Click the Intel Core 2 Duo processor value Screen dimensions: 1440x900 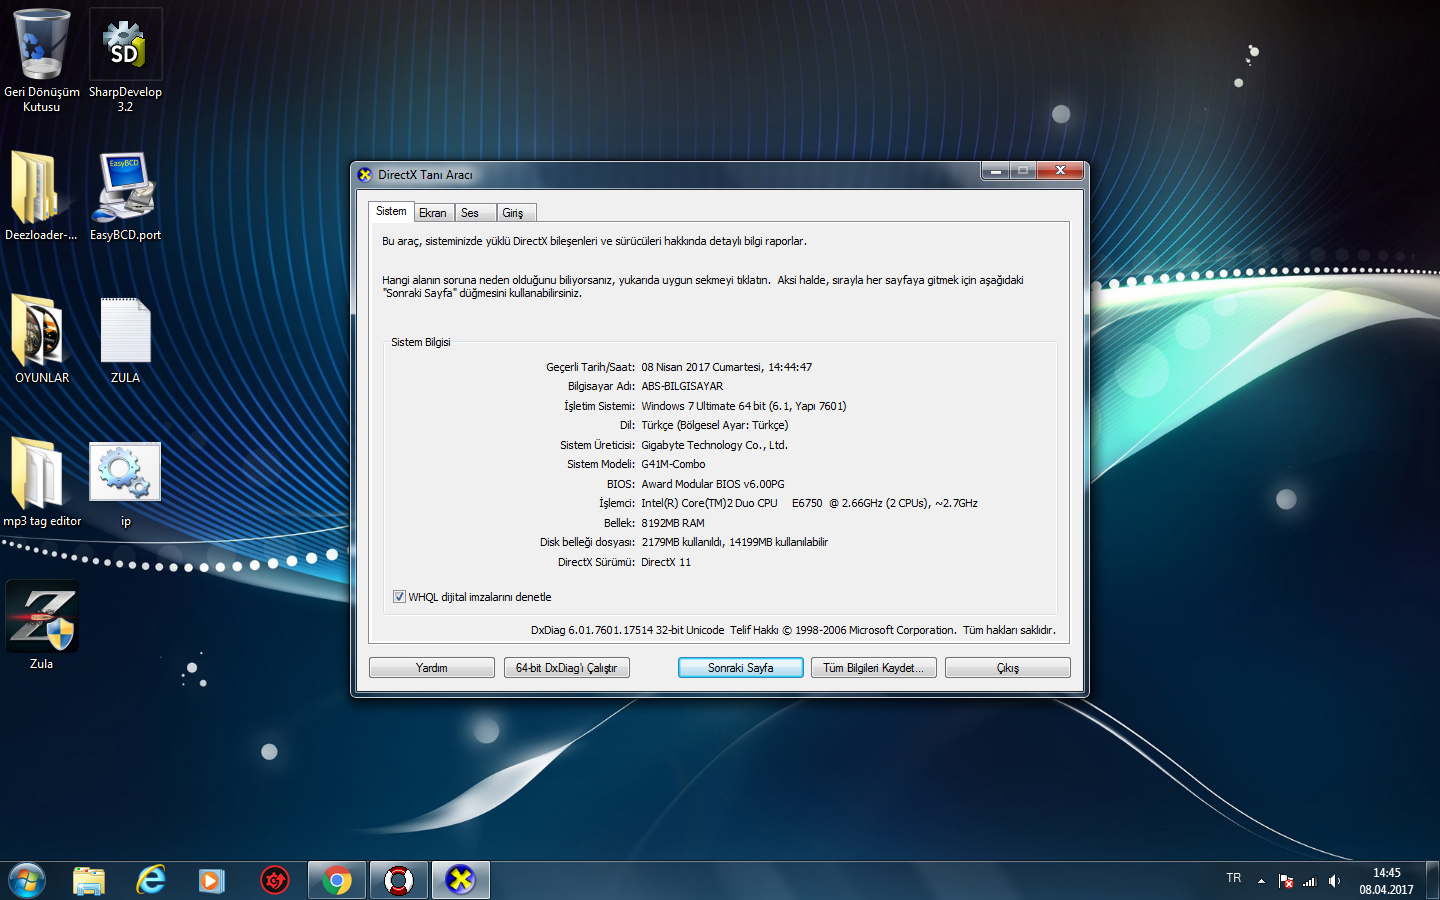[809, 503]
